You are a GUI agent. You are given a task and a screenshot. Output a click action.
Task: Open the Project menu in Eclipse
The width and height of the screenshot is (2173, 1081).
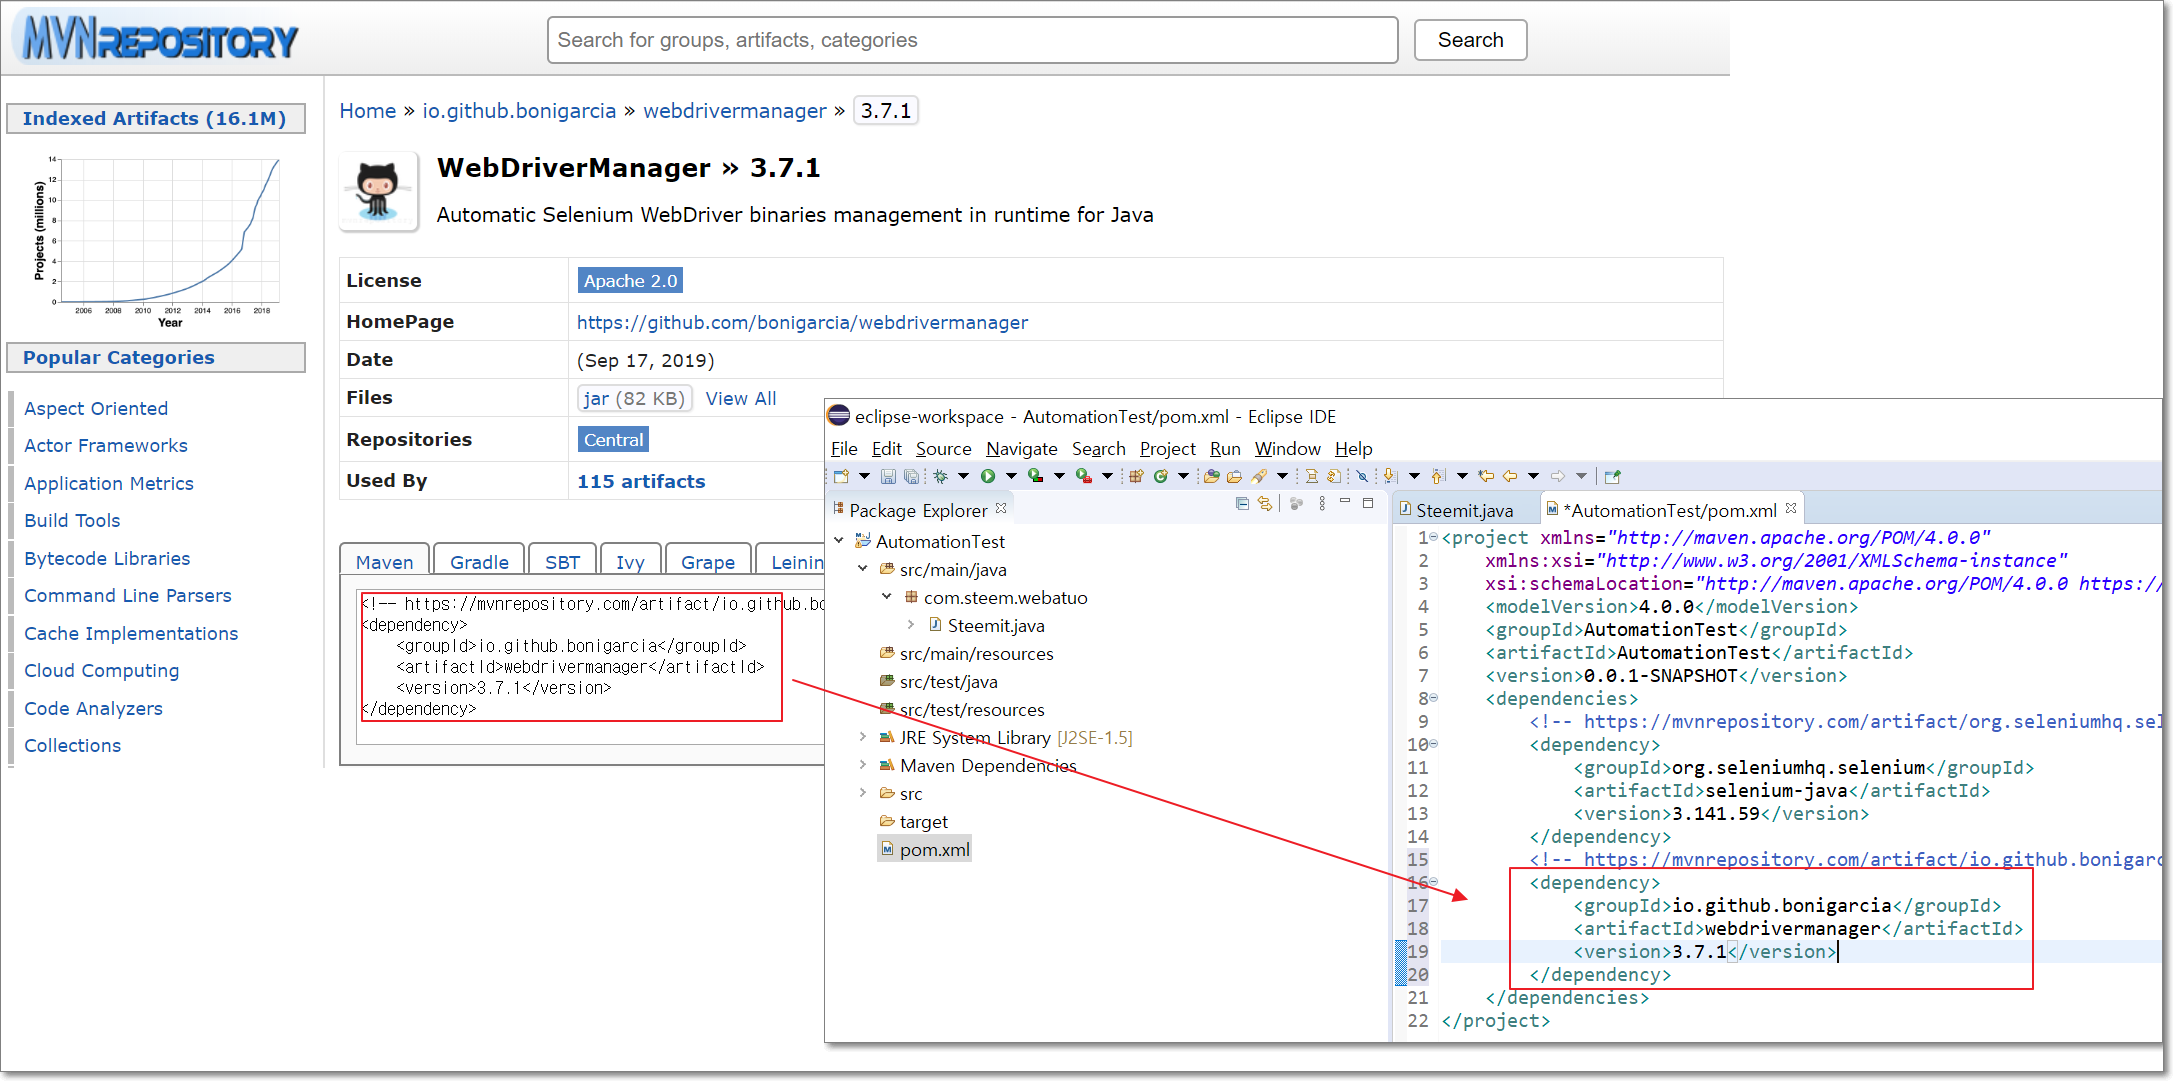[1167, 449]
